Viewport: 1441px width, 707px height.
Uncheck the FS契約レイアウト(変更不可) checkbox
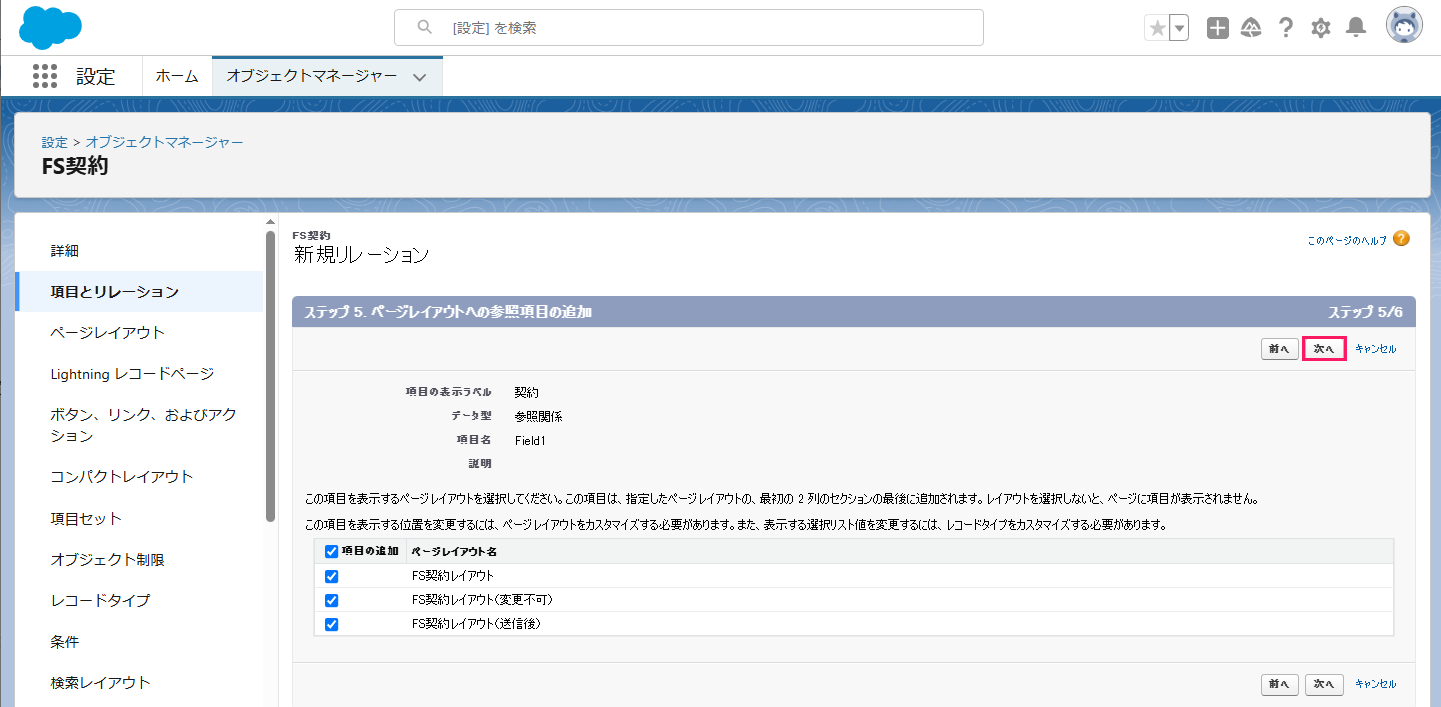[332, 600]
